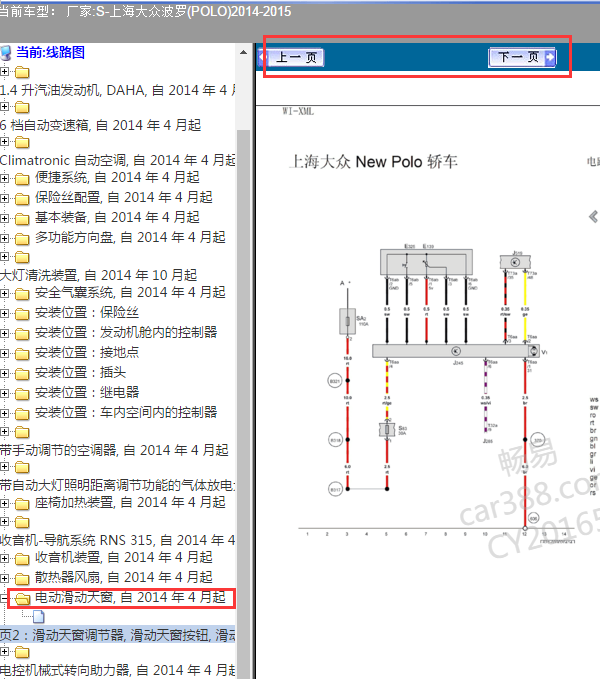Screen dimensions: 600x679
Task: Click folder icon above 1.4 升汽油发动机
Action: [22, 71]
